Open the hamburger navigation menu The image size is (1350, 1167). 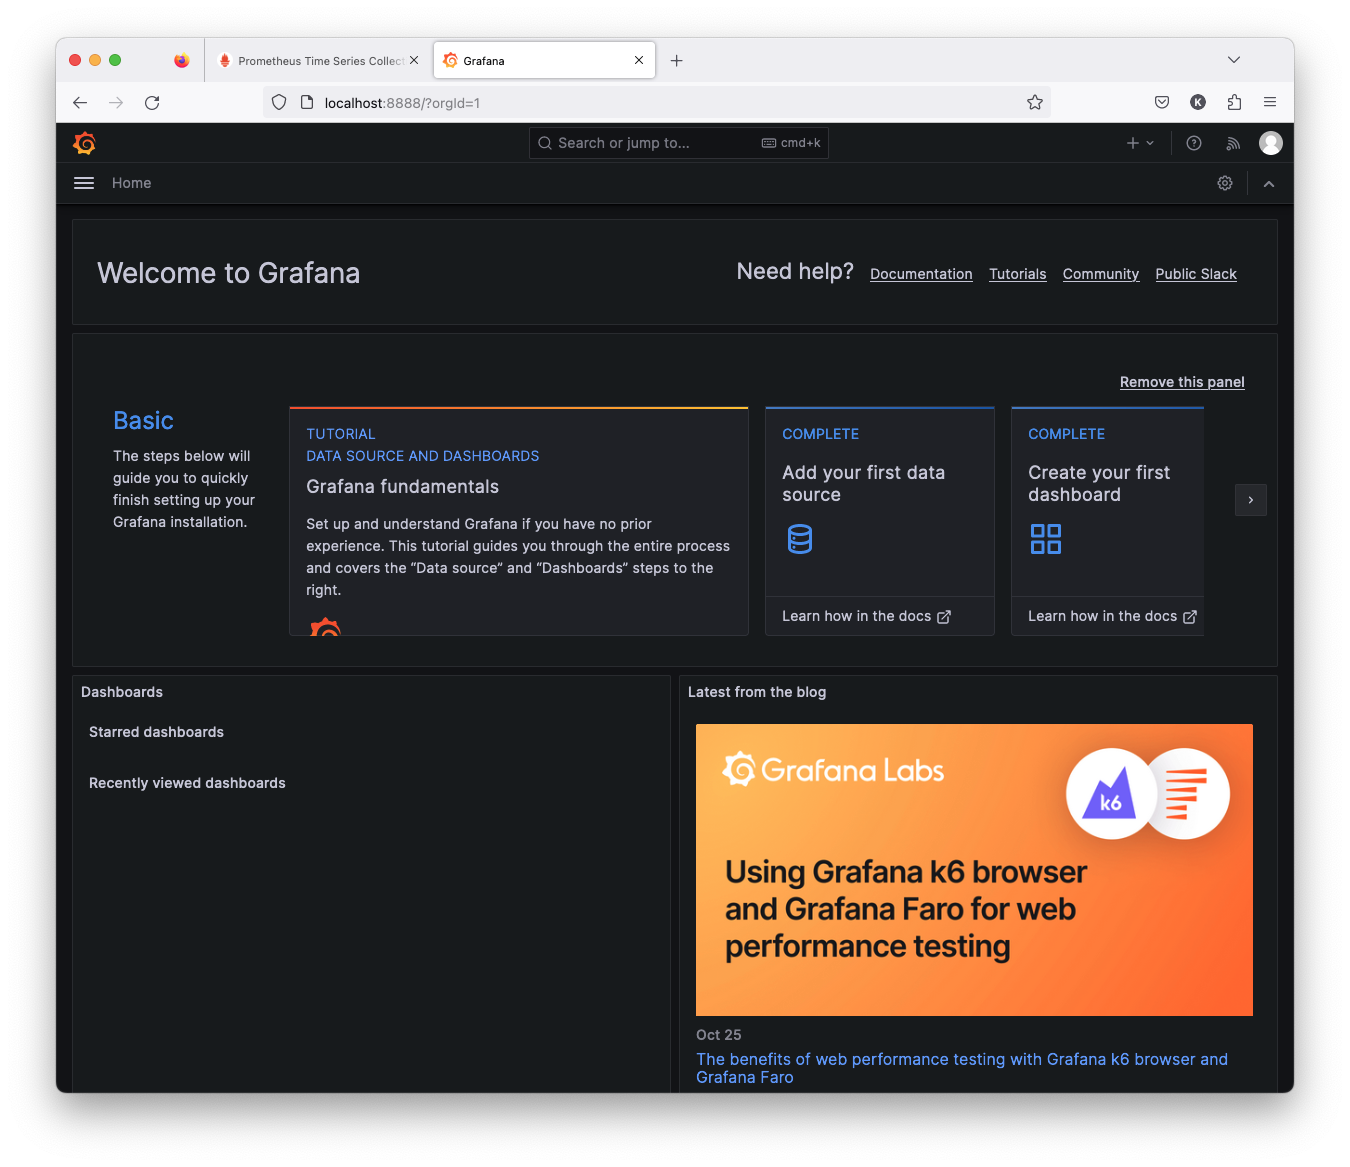(x=84, y=183)
